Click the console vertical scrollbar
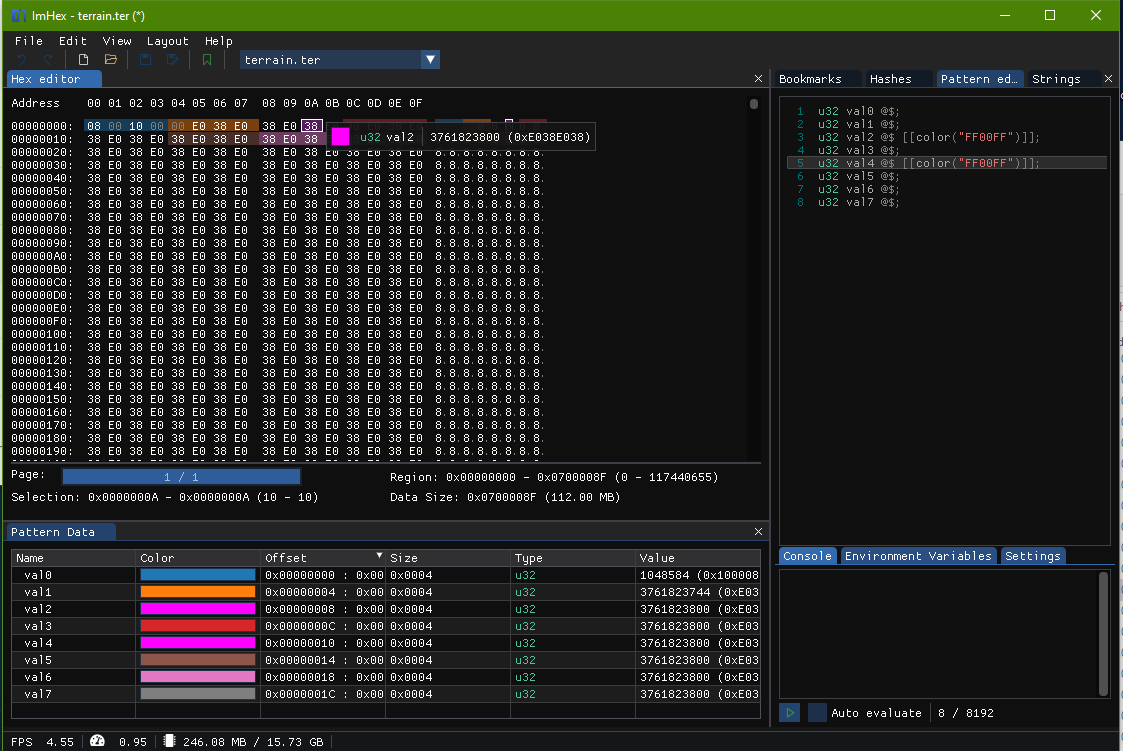This screenshot has height=751, width=1123. 1104,634
